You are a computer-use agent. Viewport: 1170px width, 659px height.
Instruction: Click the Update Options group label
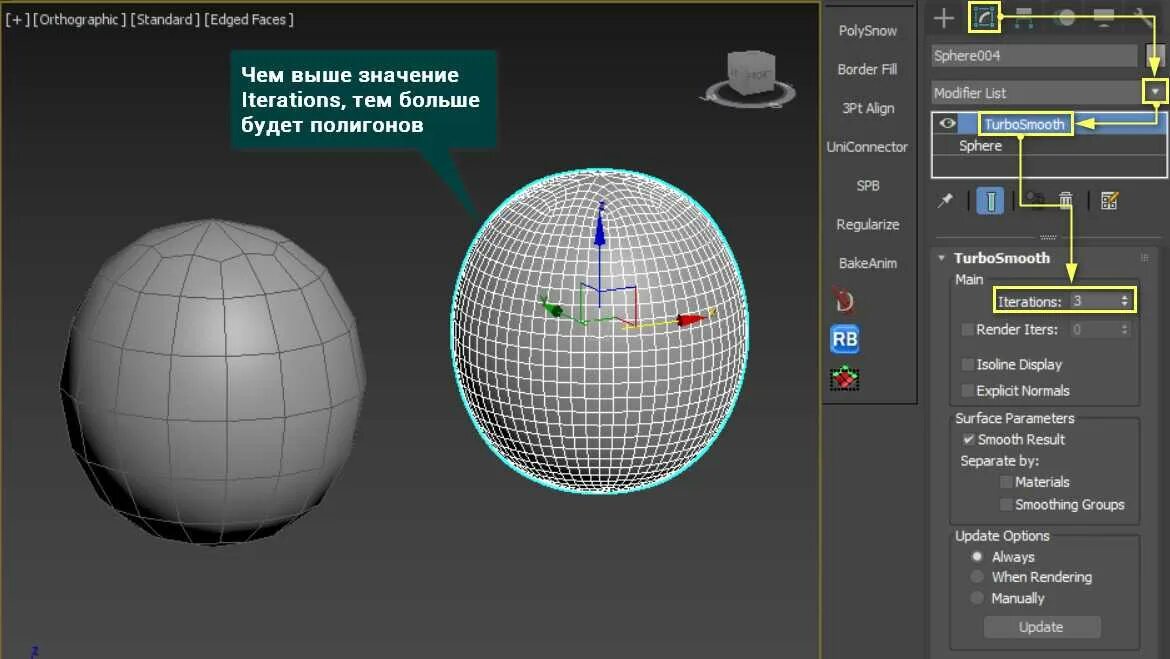pos(1002,536)
